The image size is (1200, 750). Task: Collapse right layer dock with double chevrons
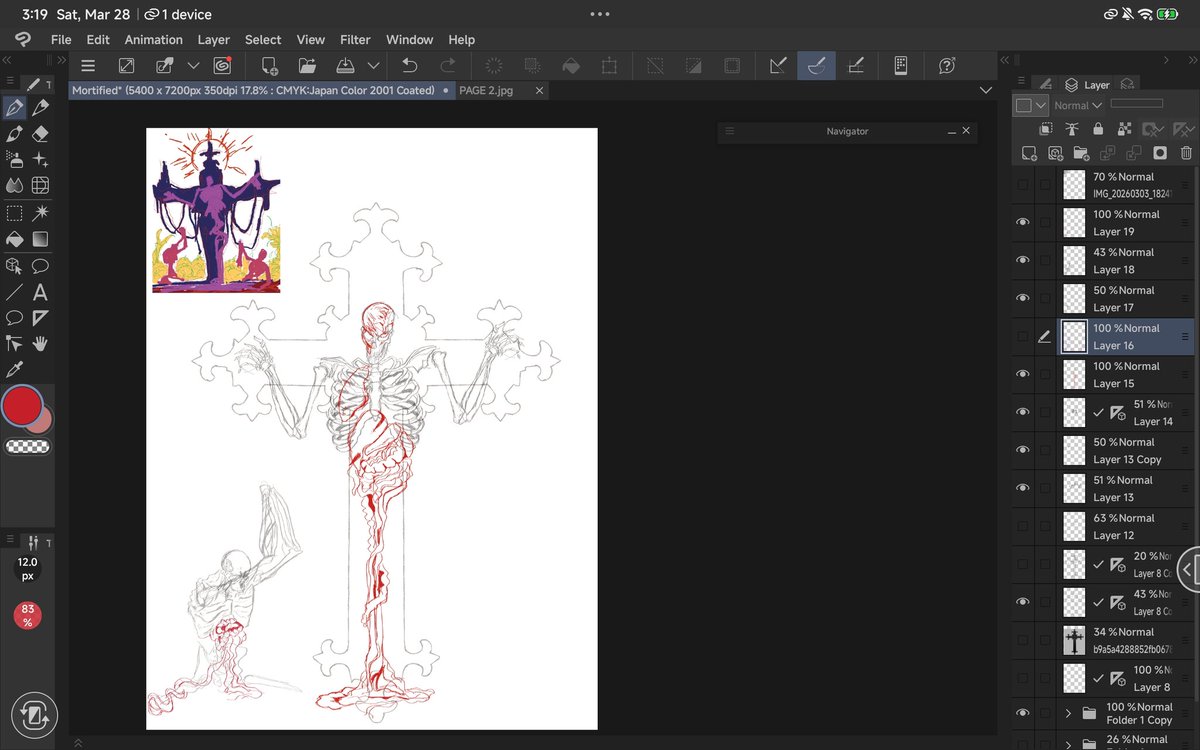coord(1191,60)
